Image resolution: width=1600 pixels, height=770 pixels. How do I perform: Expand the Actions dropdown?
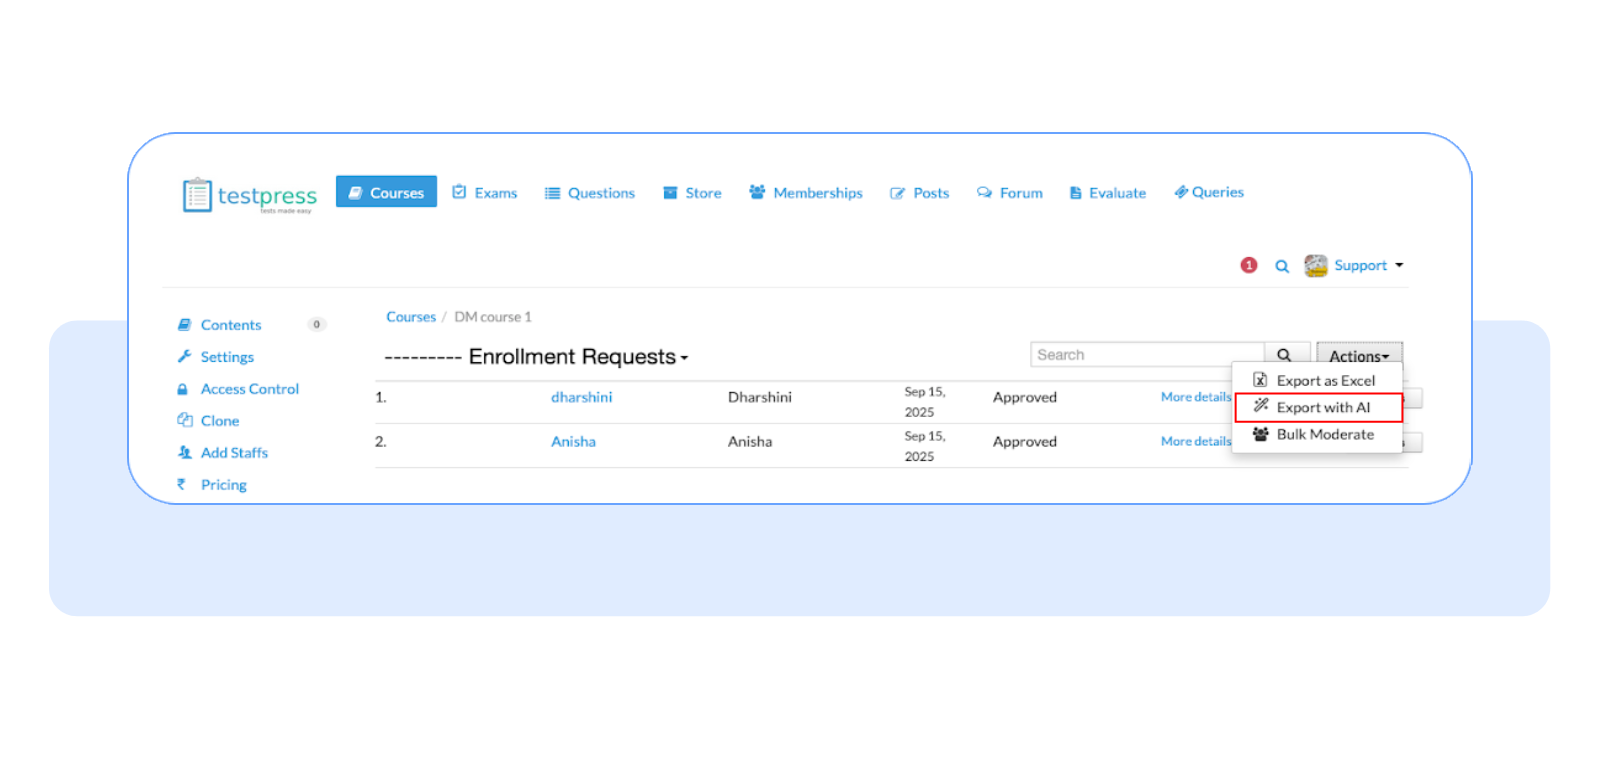[1359, 356]
